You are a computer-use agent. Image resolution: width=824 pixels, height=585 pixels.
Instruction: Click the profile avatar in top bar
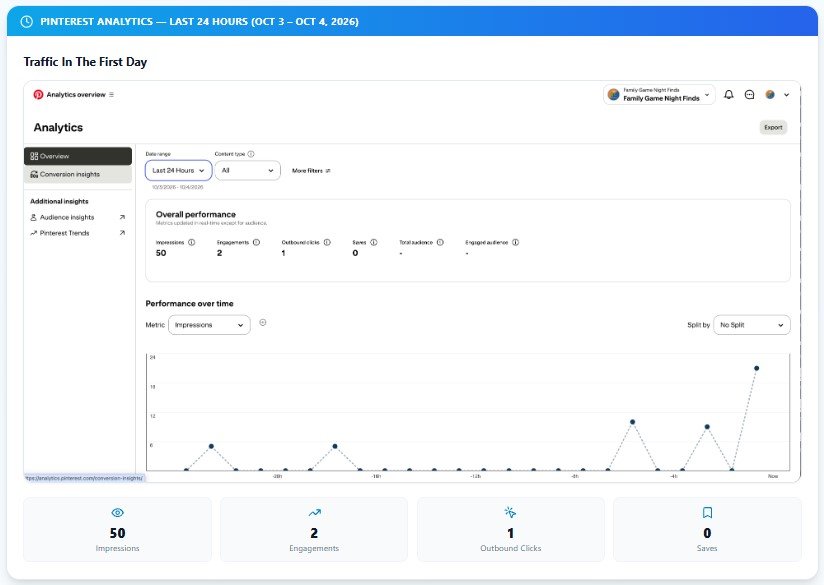tap(770, 95)
